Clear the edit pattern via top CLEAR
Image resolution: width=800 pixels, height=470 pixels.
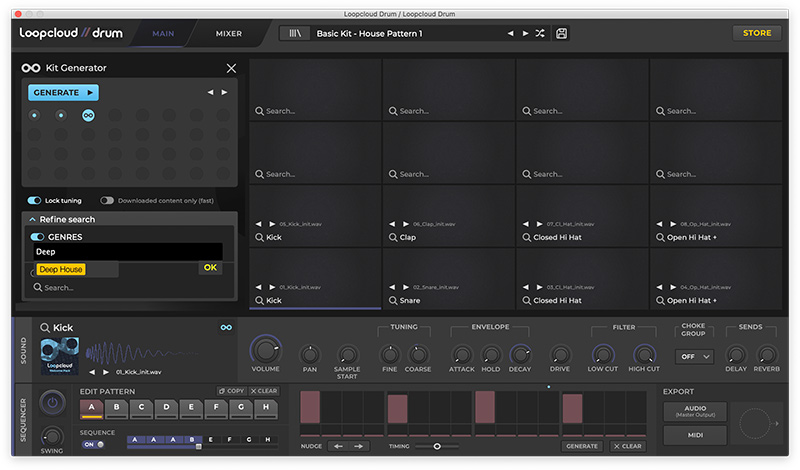click(263, 391)
